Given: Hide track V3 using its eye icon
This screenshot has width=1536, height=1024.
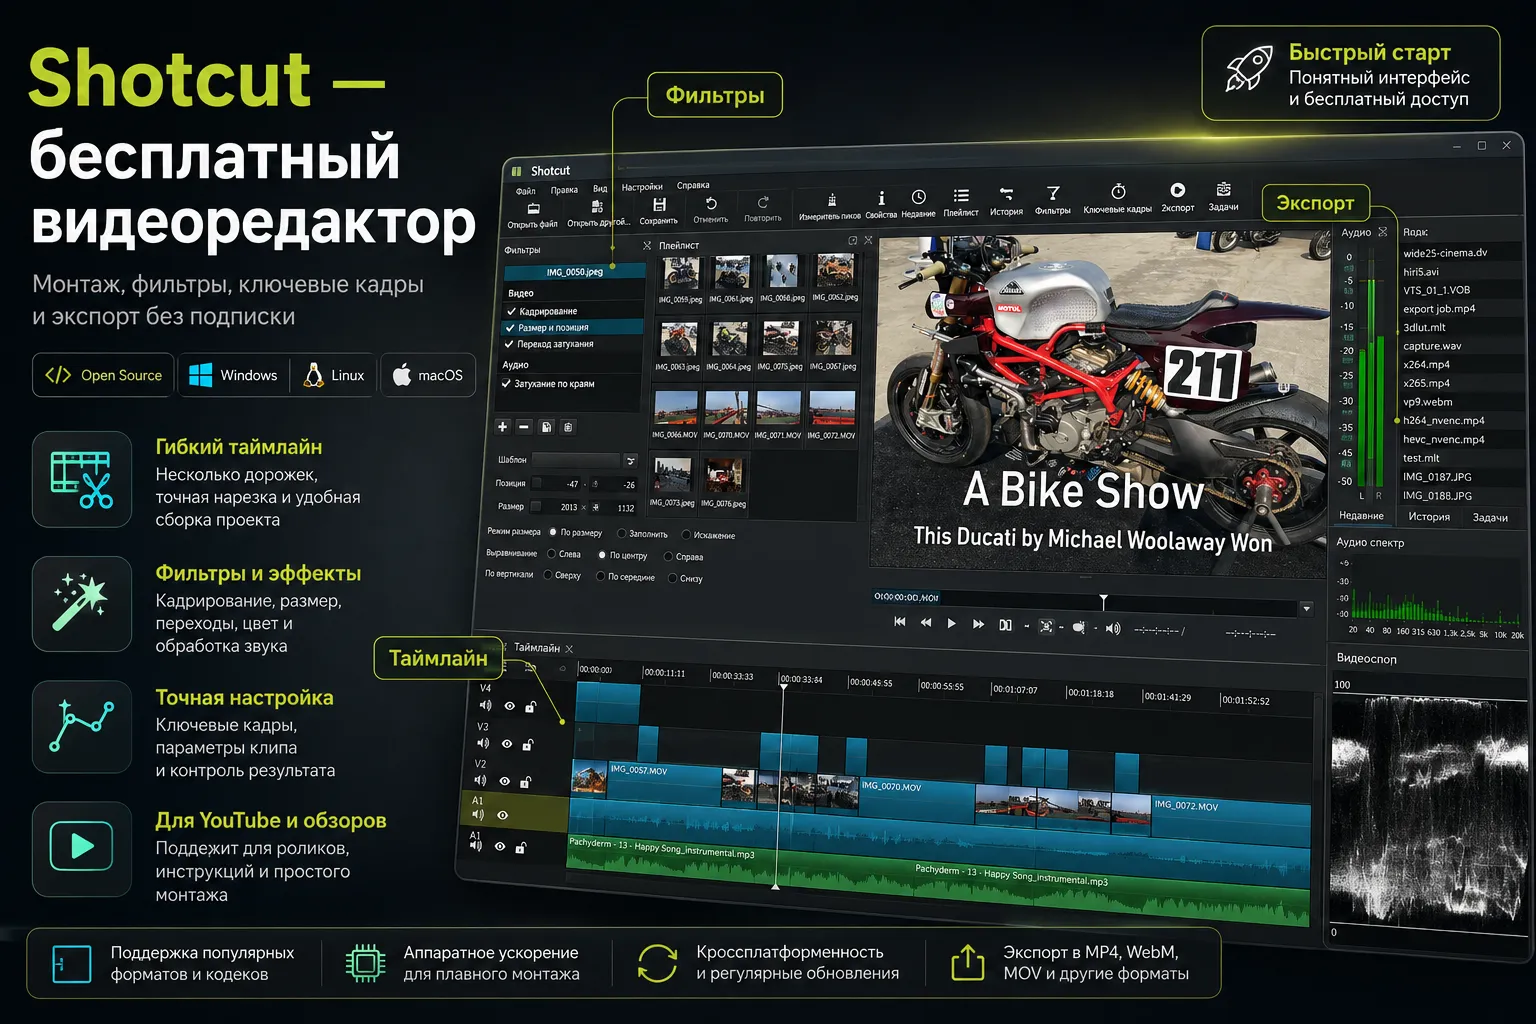Looking at the screenshot, I should point(506,744).
